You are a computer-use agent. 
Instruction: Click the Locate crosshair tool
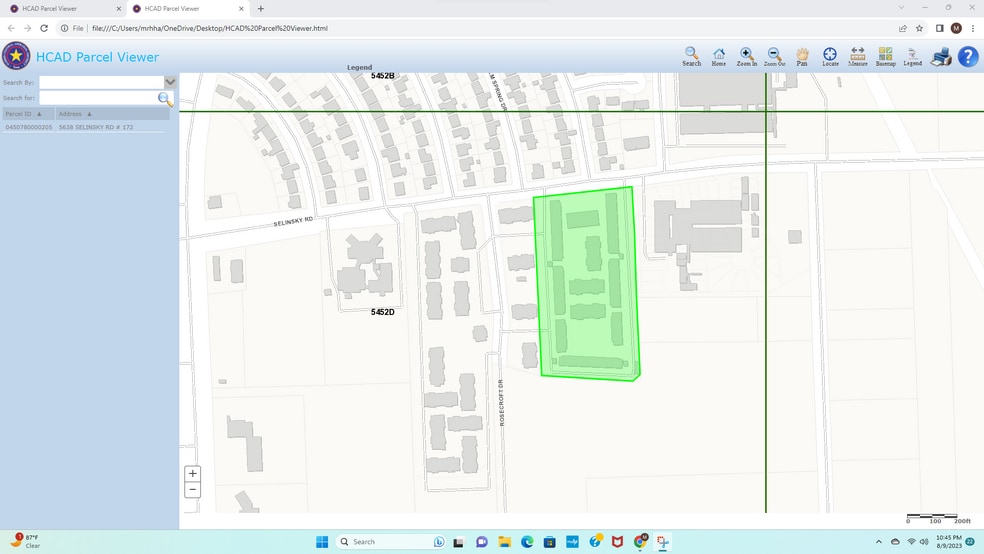(830, 55)
